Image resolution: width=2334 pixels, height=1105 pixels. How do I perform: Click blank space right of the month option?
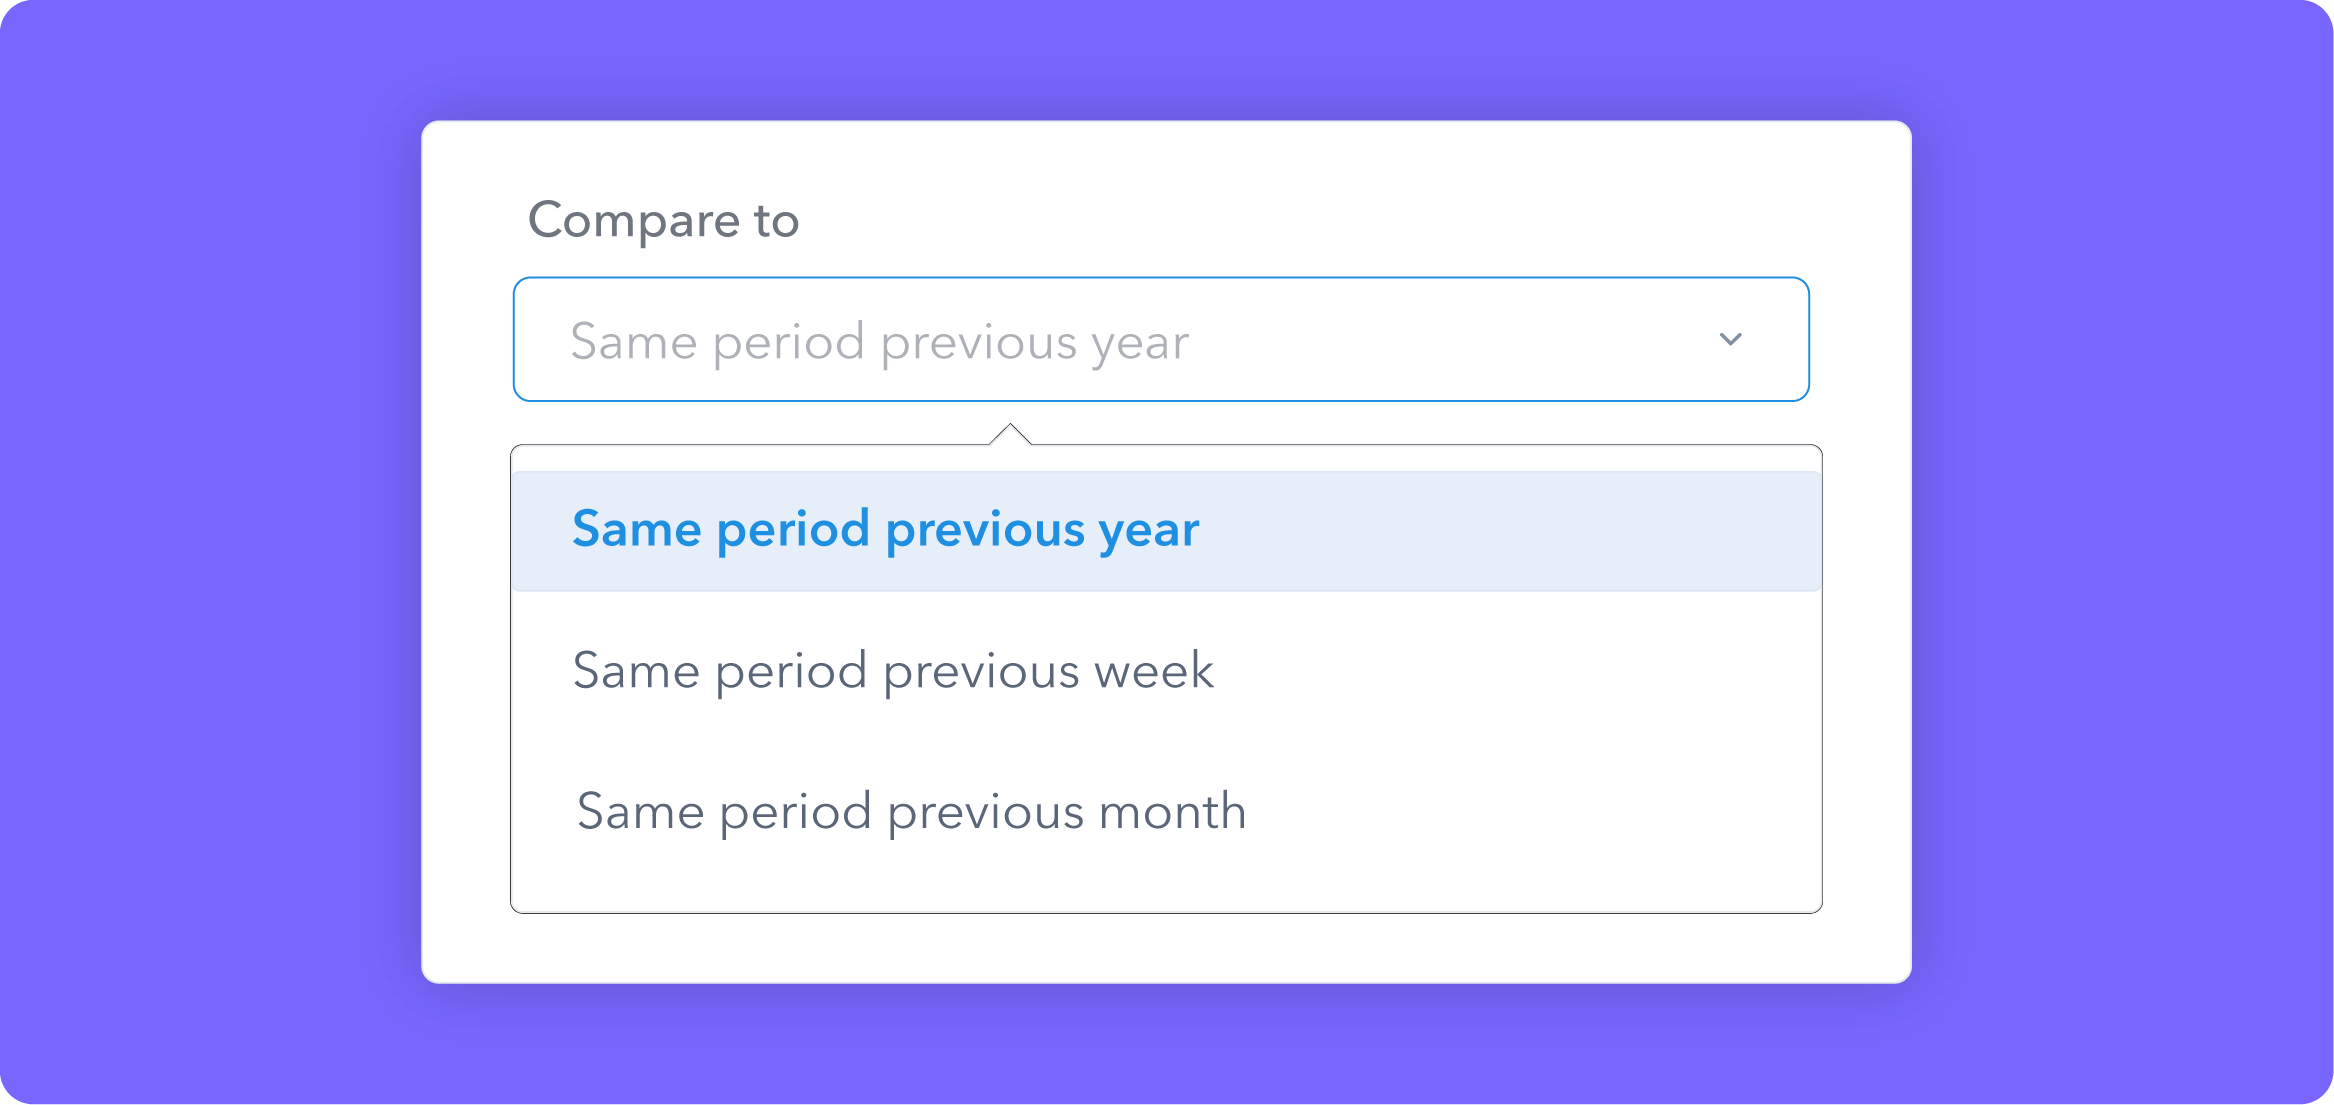(1535, 811)
